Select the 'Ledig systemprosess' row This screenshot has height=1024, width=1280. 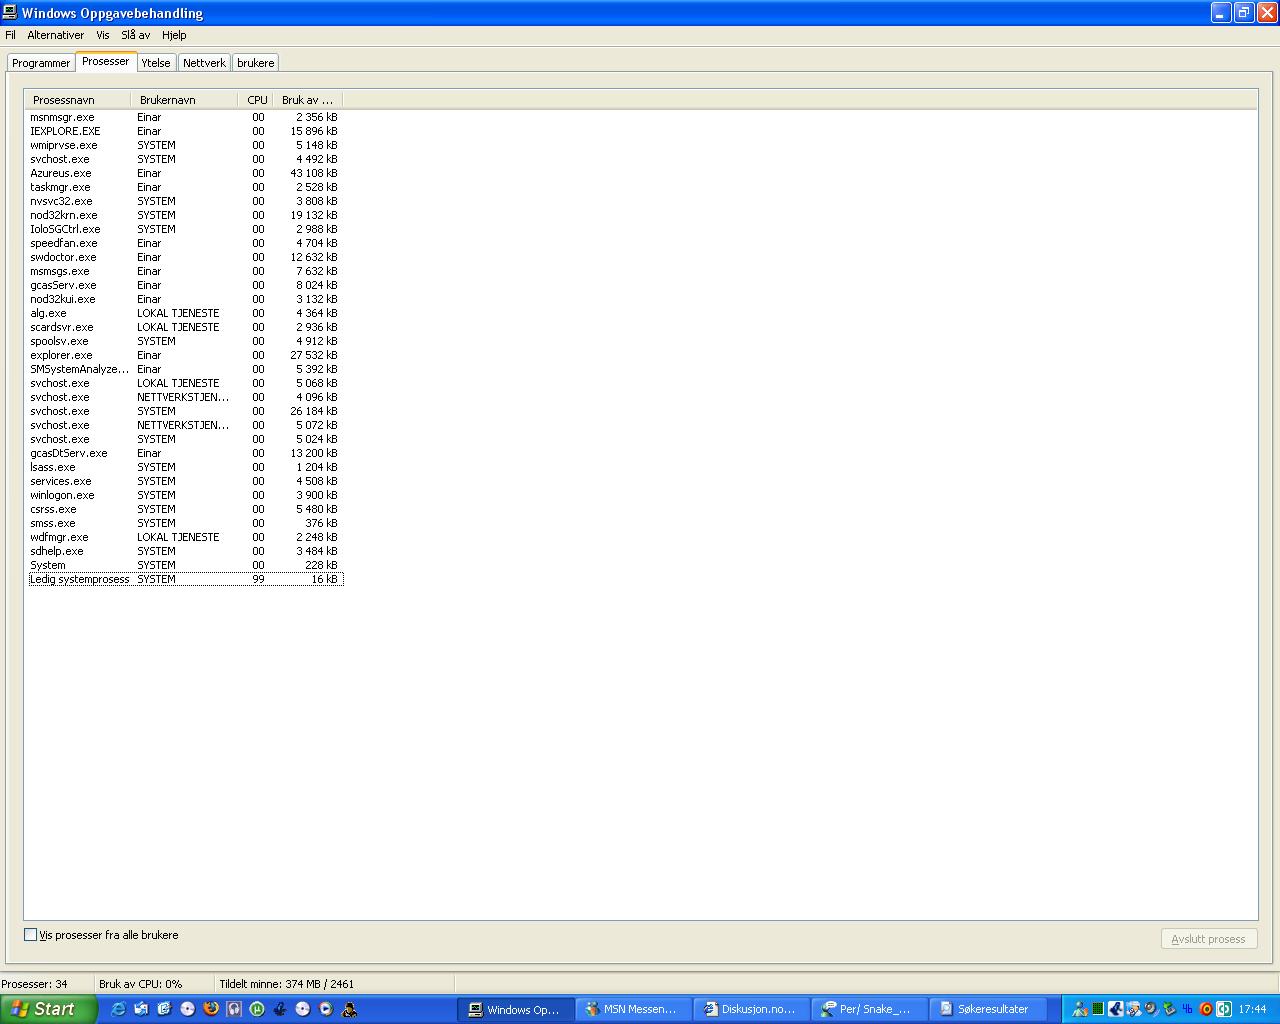click(x=185, y=579)
